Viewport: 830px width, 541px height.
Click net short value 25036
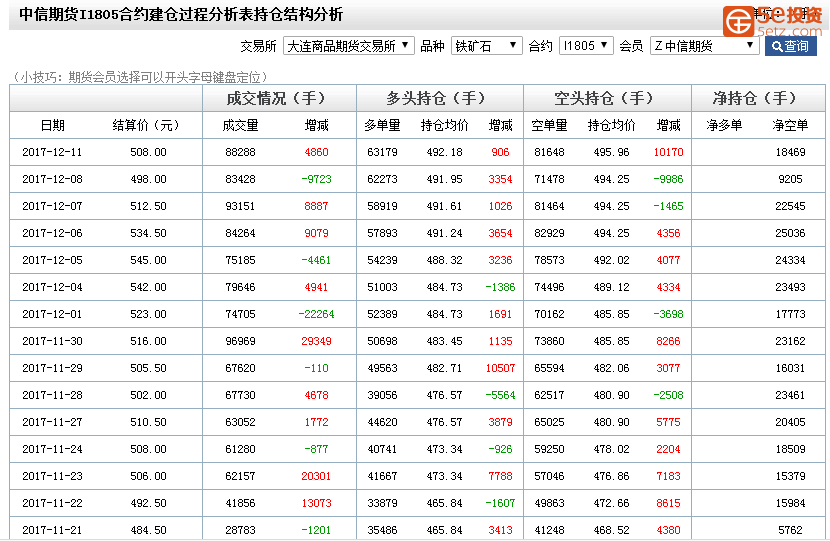(x=790, y=233)
